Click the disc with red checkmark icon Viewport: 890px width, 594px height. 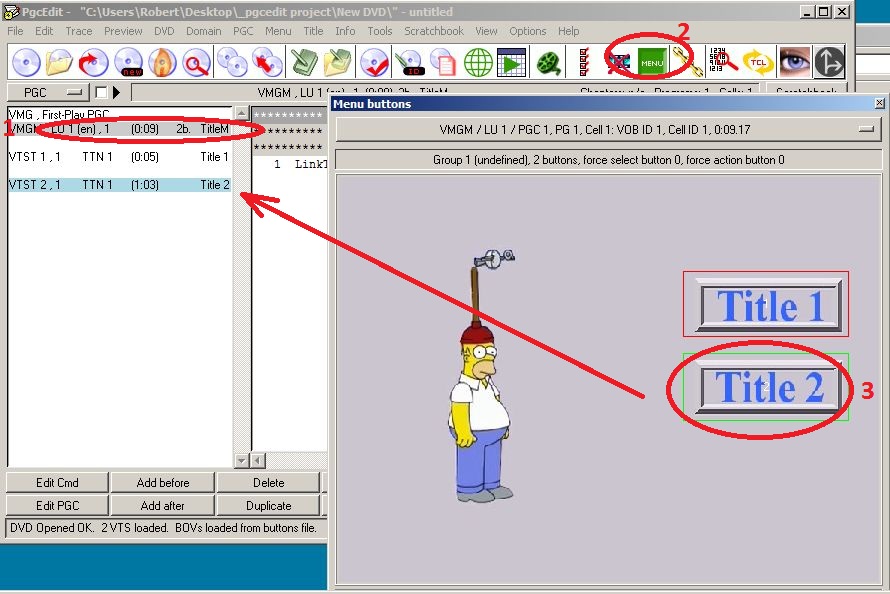click(374, 62)
